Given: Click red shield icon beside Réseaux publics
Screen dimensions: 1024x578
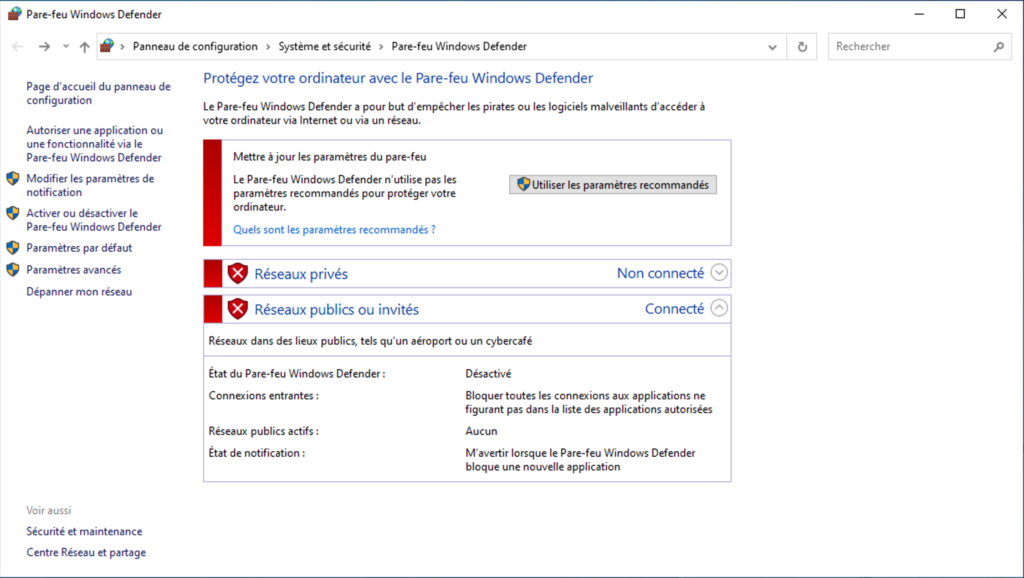Looking at the screenshot, I should click(238, 308).
